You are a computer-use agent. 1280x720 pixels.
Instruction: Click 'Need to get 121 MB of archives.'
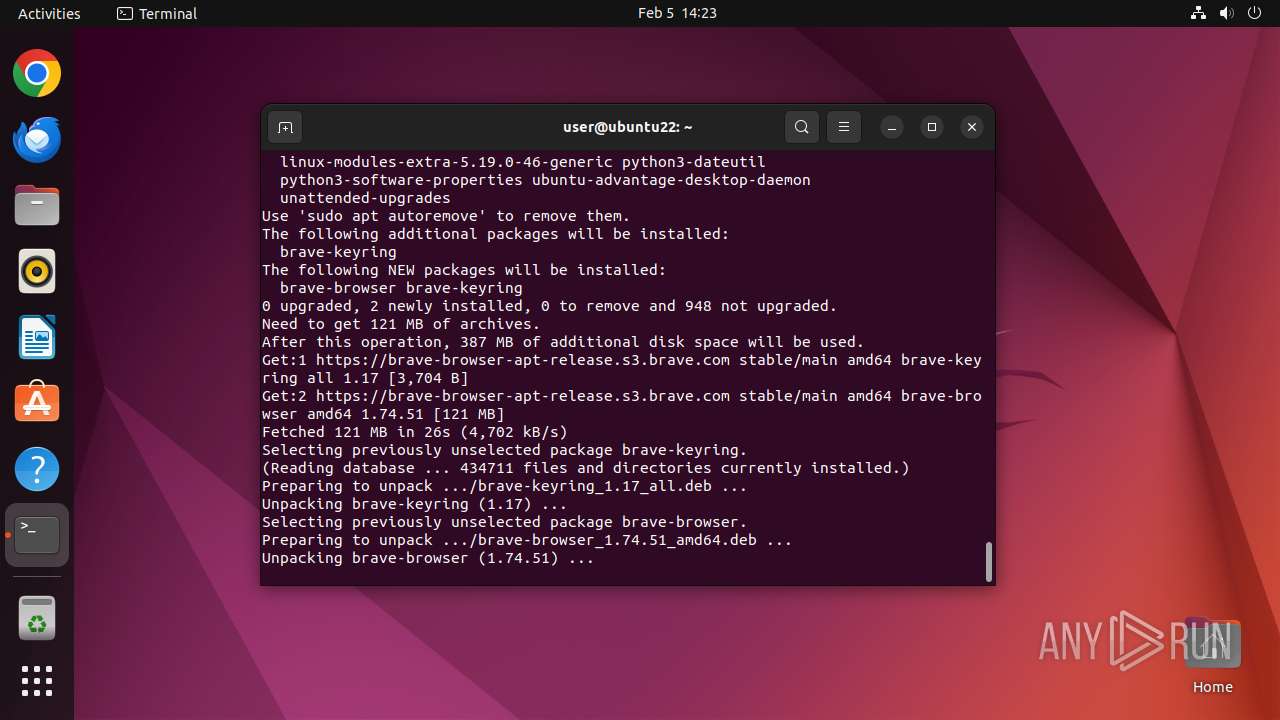401,324
